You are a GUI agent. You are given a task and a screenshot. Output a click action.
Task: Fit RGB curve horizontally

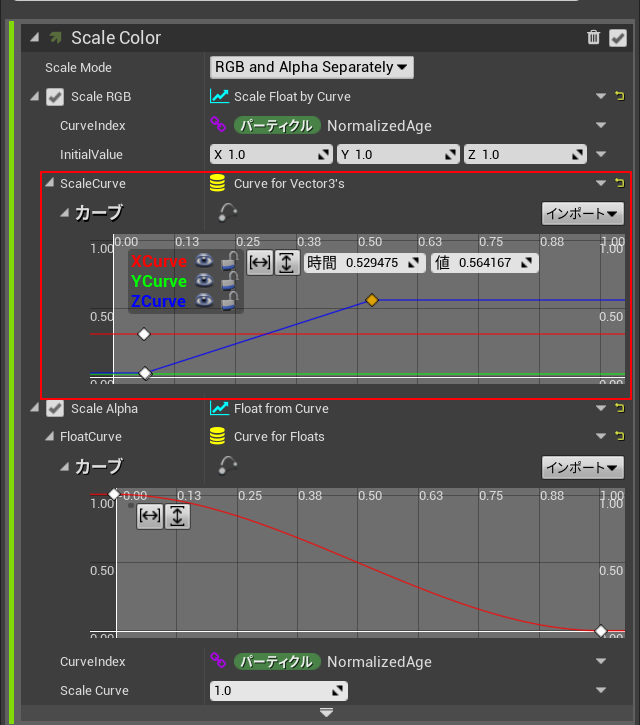pyautogui.click(x=260, y=263)
